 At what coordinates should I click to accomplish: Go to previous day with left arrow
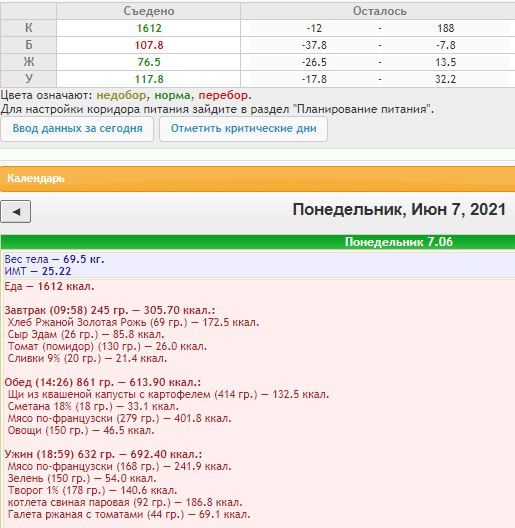tap(15, 211)
